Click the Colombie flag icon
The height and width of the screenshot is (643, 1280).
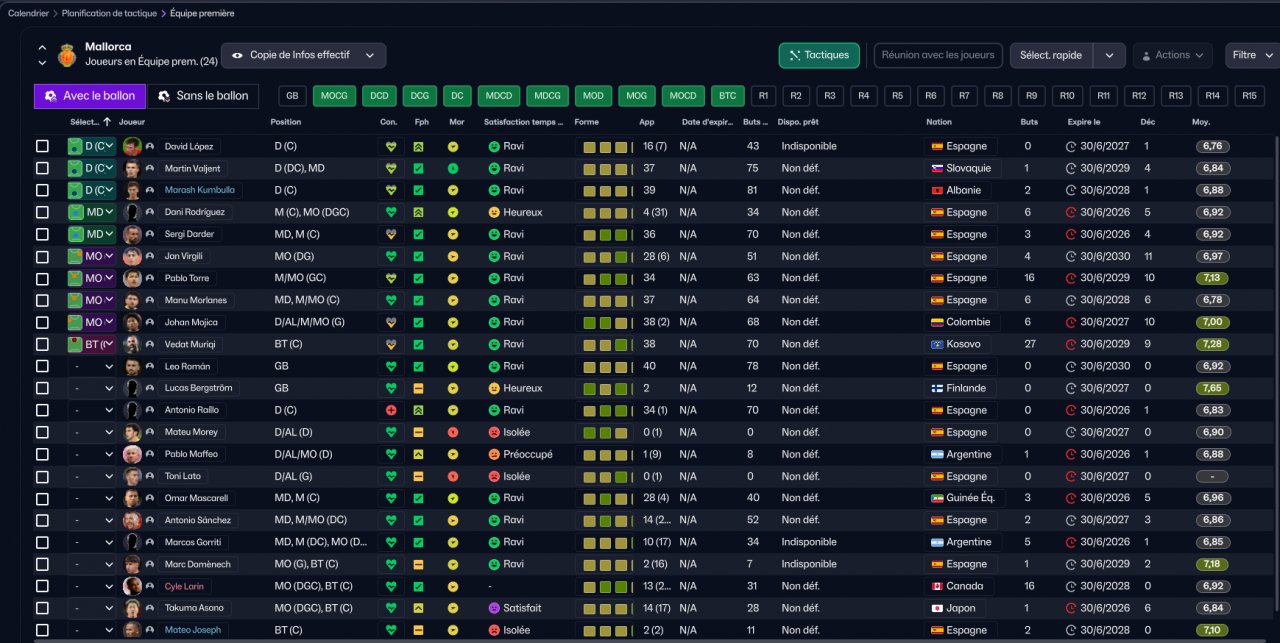(937, 322)
